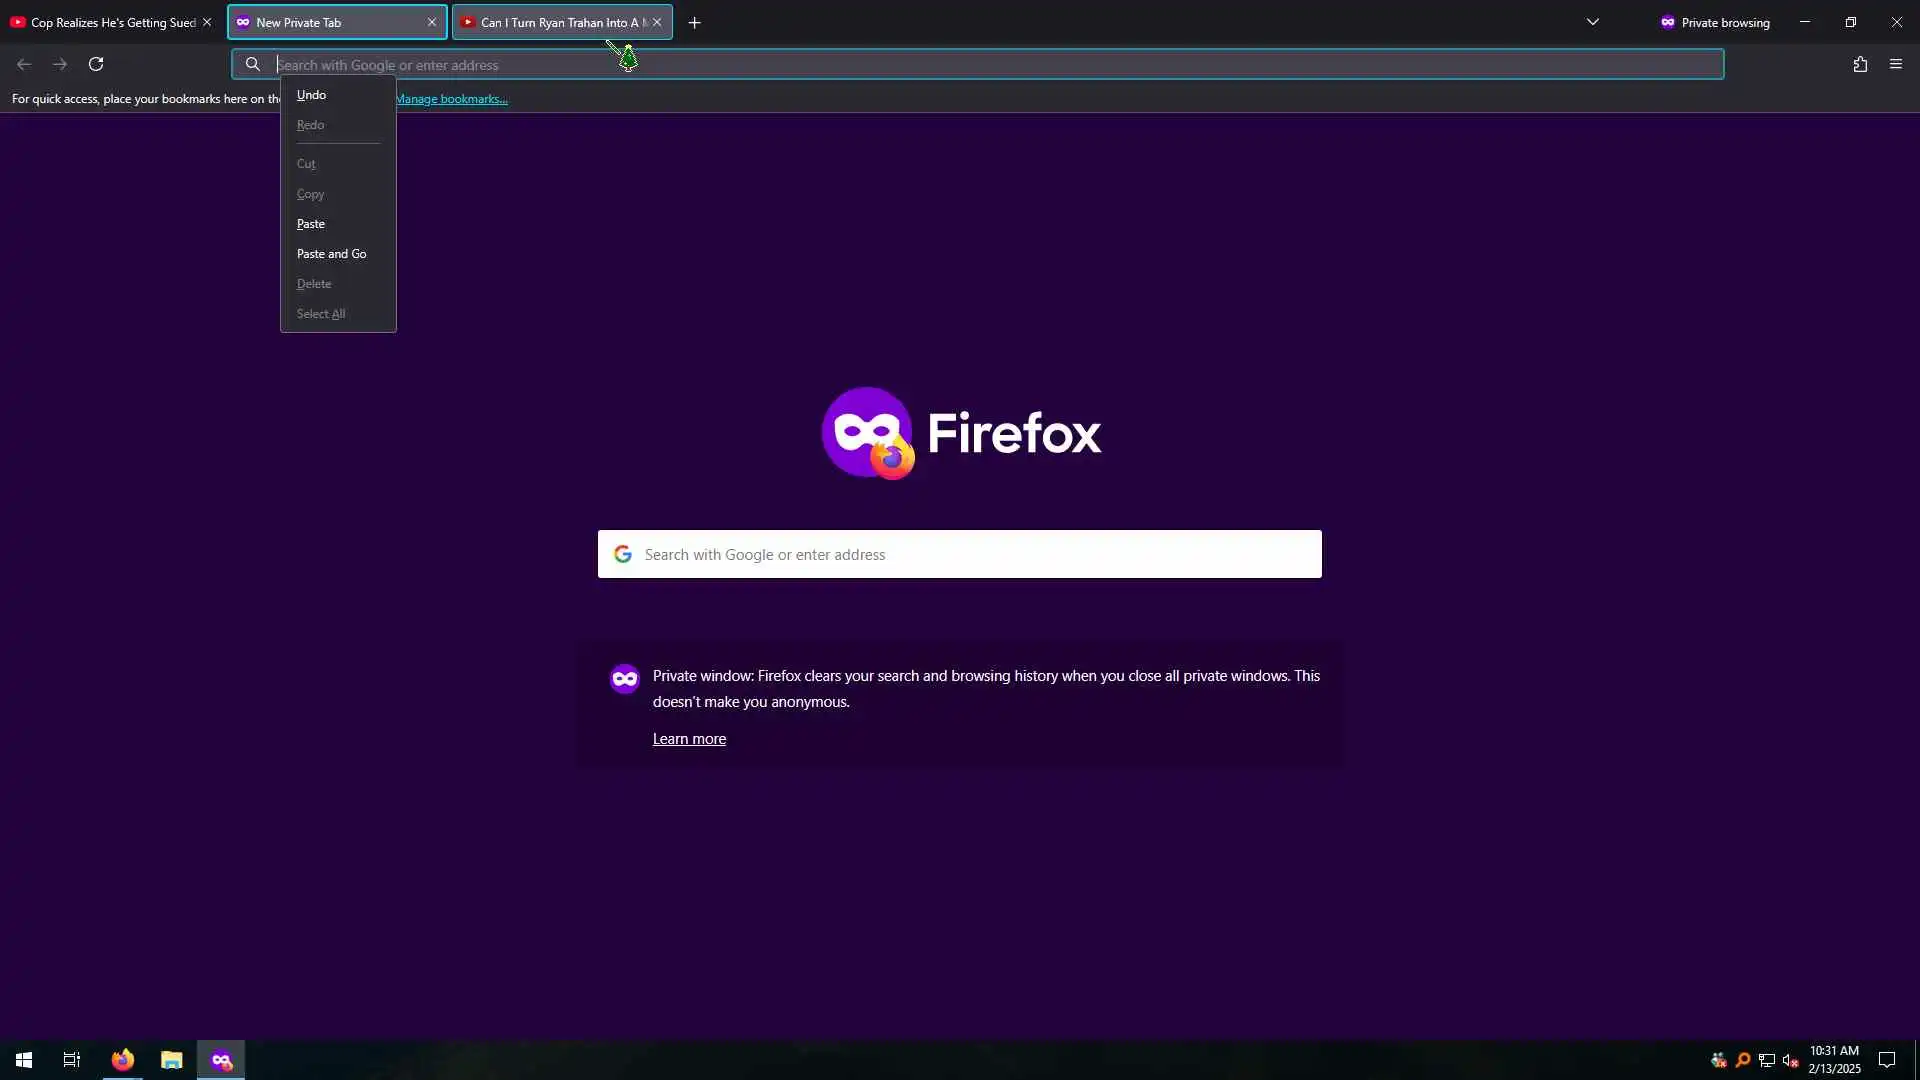Click the Windows Task View icon

point(72,1060)
